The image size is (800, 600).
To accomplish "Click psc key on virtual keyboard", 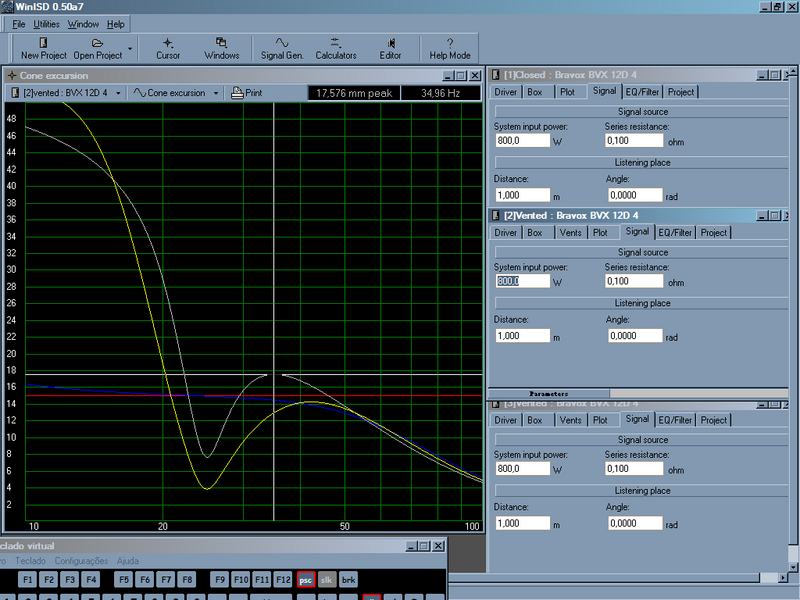I will 306,580.
